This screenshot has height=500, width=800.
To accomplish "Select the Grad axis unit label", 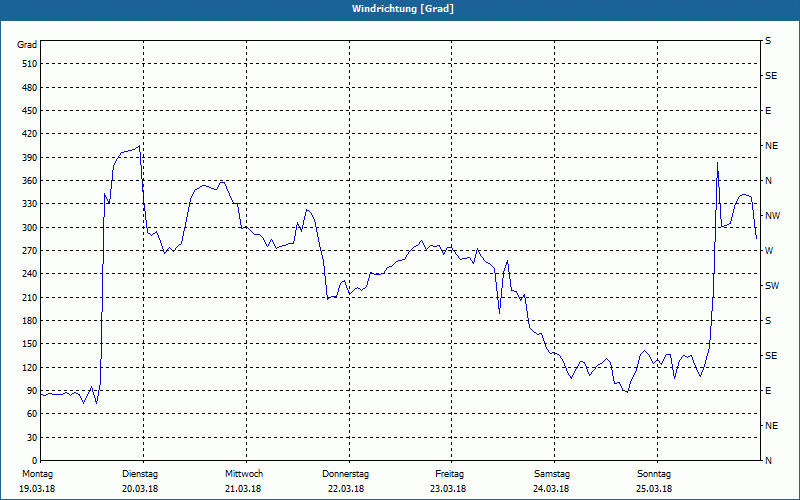I will point(27,45).
